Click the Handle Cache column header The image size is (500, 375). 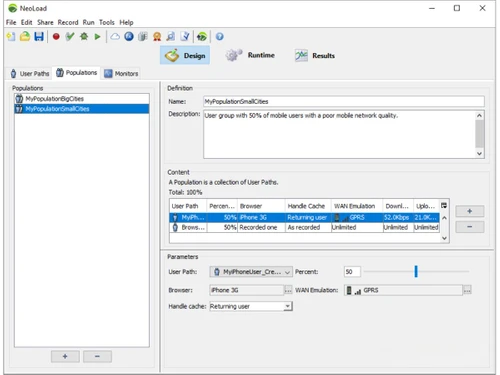[308, 206]
